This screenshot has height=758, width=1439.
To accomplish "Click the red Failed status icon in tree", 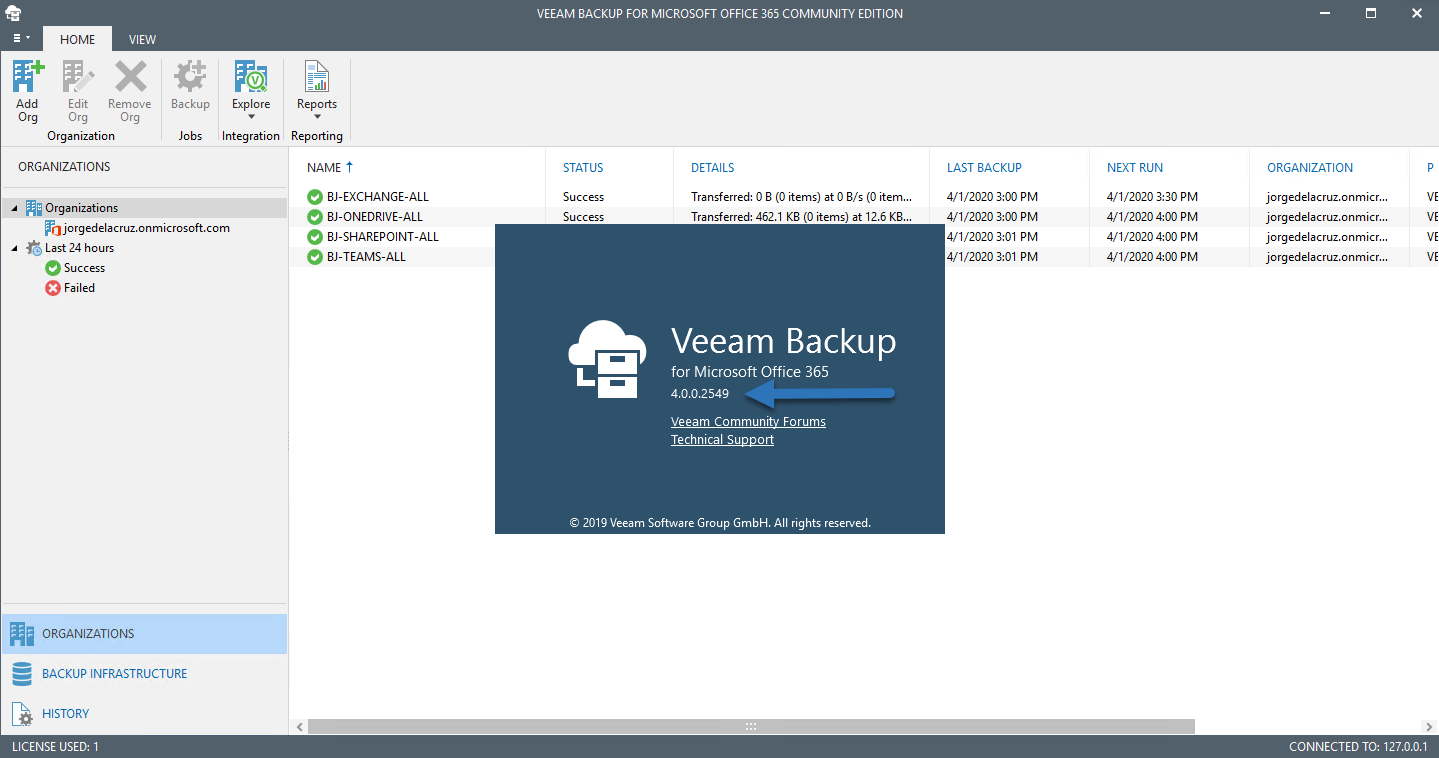I will pyautogui.click(x=53, y=288).
